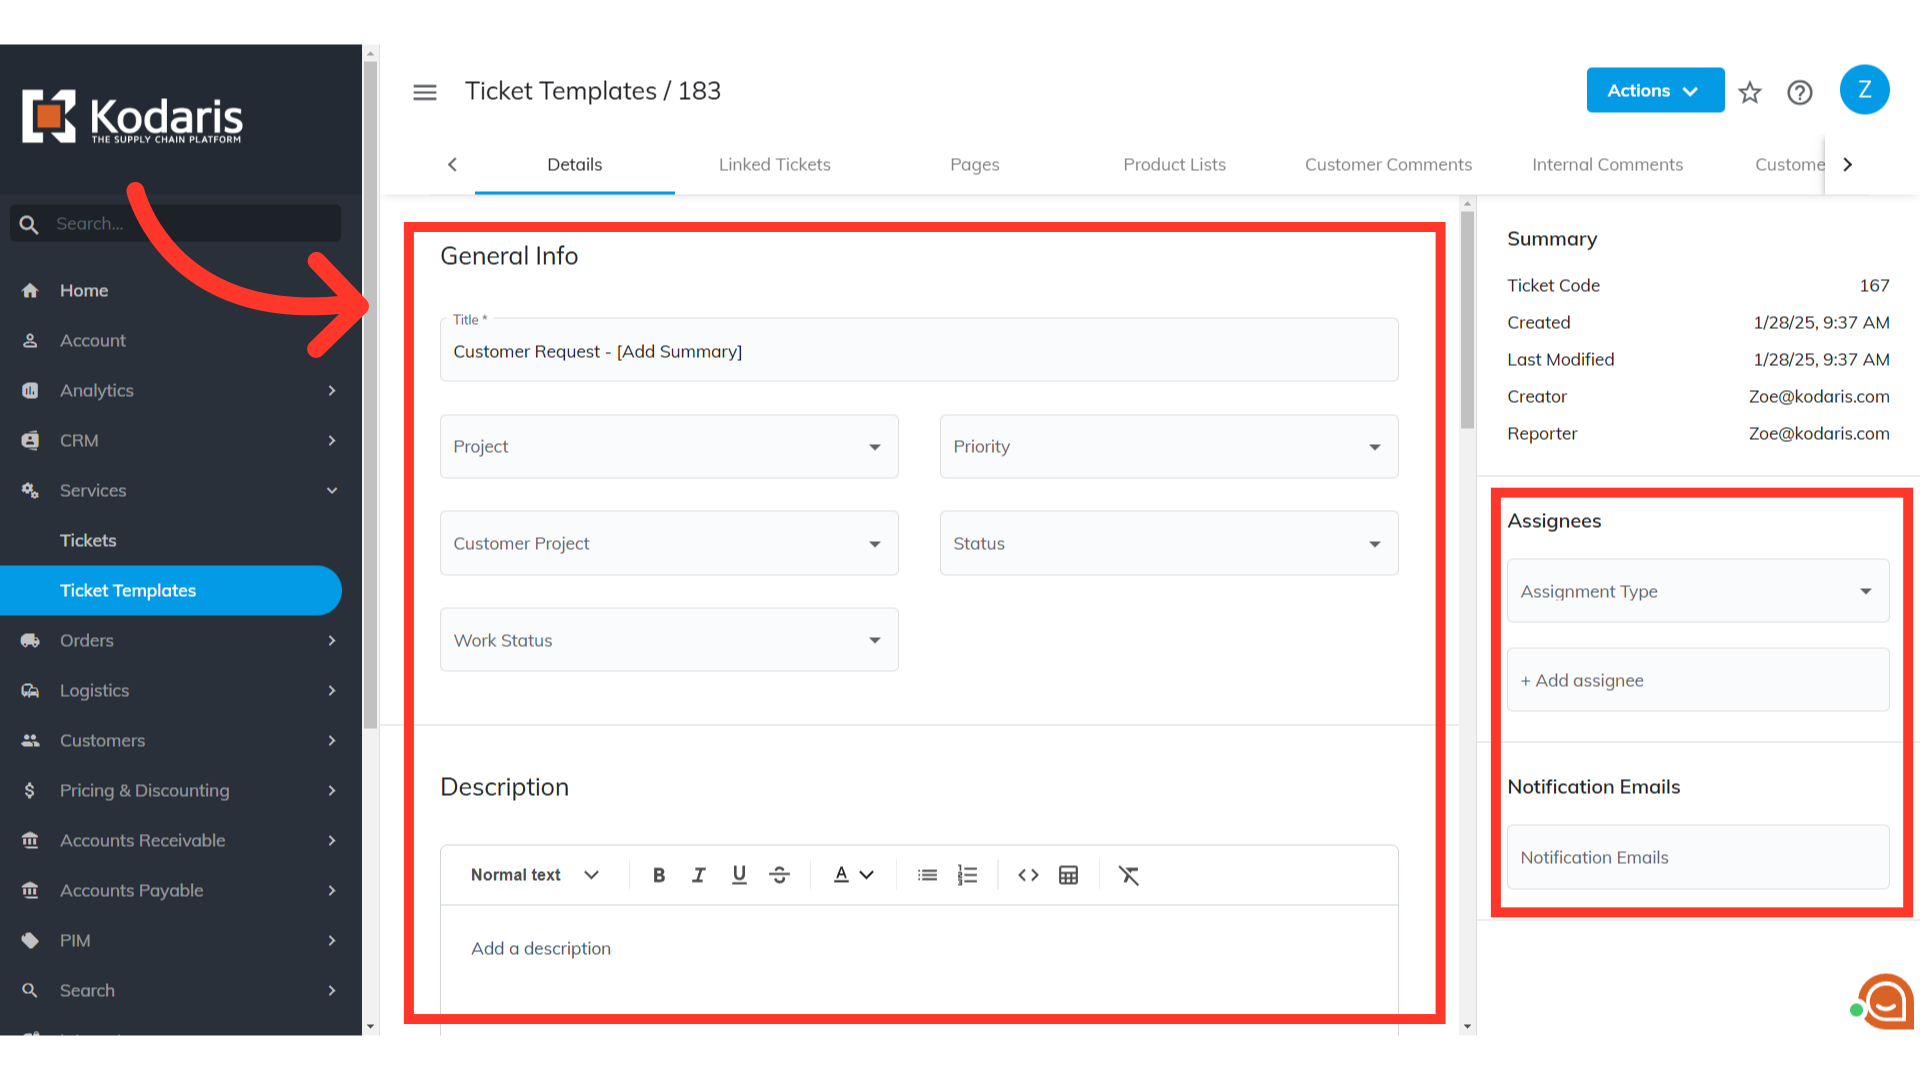Click the Actions button
The width and height of the screenshot is (1920, 1080).
pyautogui.click(x=1654, y=90)
